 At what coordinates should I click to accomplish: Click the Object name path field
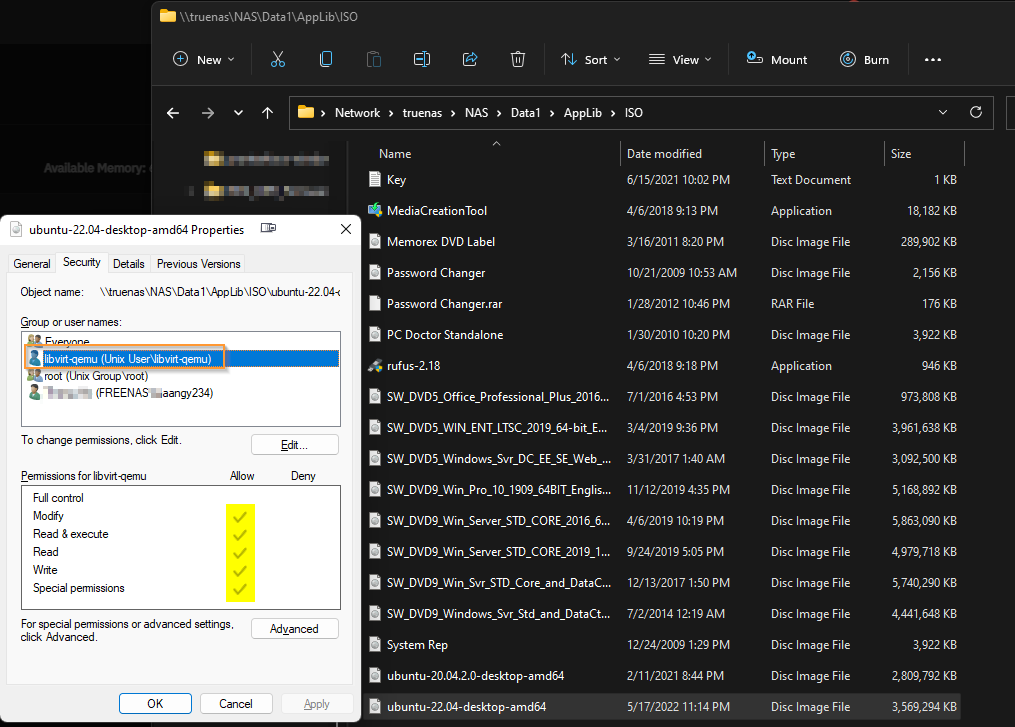219,292
